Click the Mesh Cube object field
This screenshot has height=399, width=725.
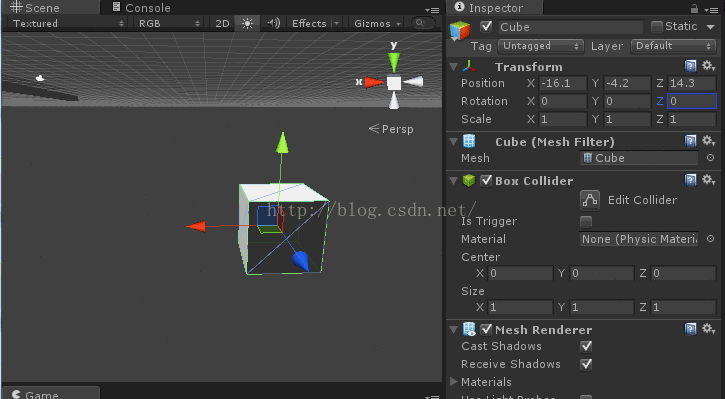639,158
